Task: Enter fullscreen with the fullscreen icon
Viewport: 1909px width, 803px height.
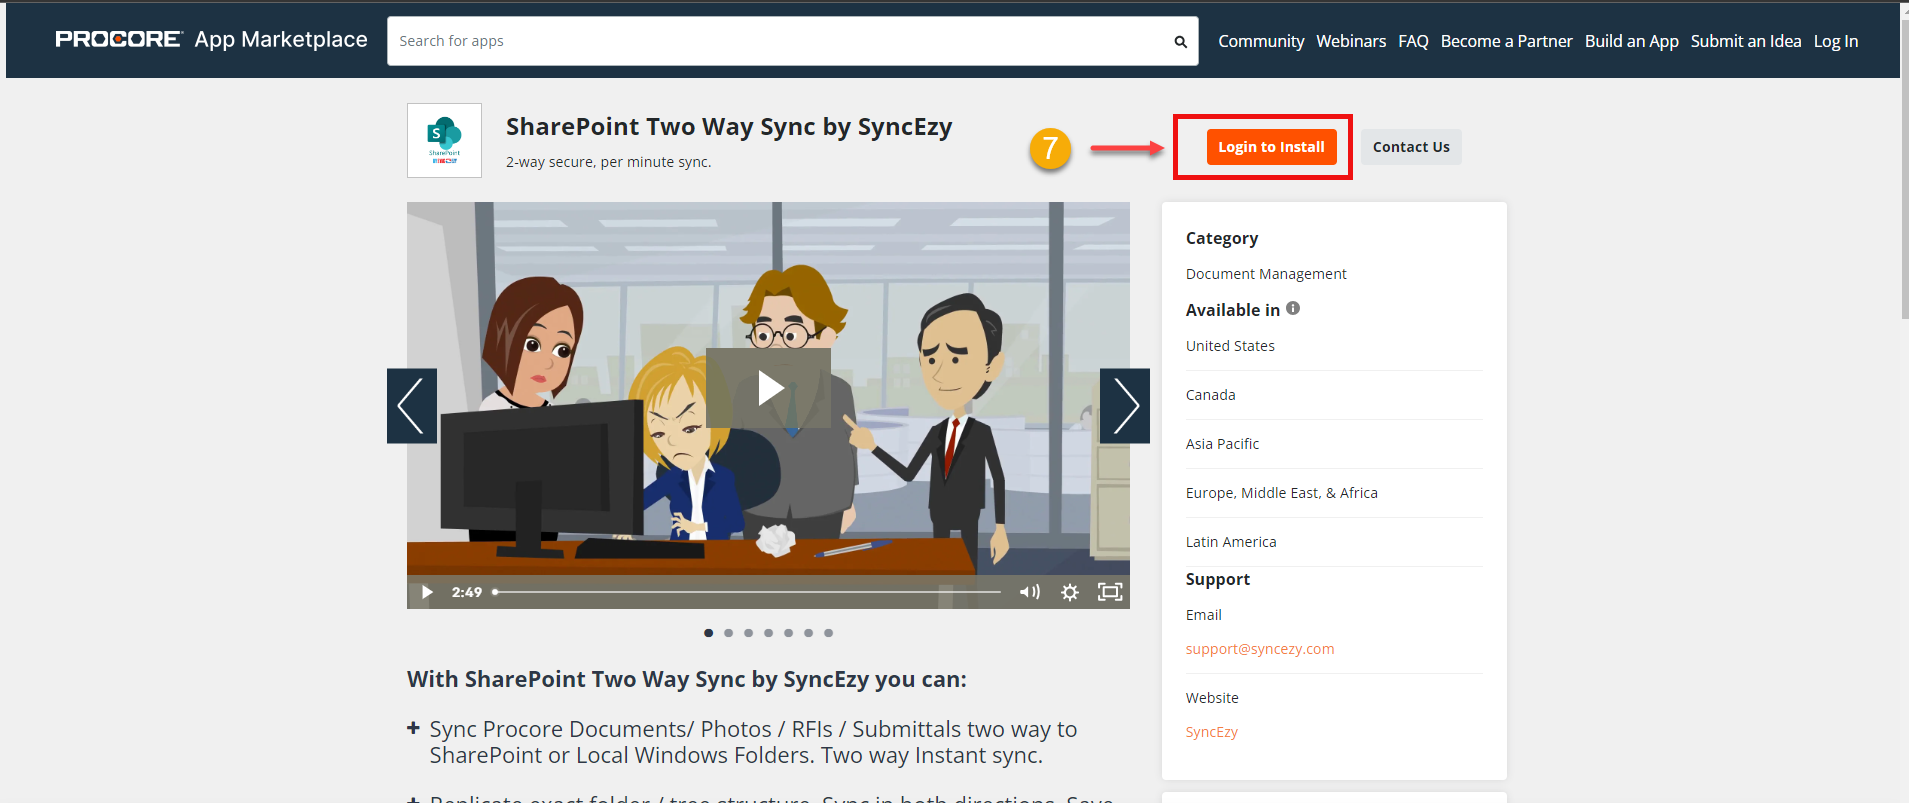Action: click(1110, 592)
